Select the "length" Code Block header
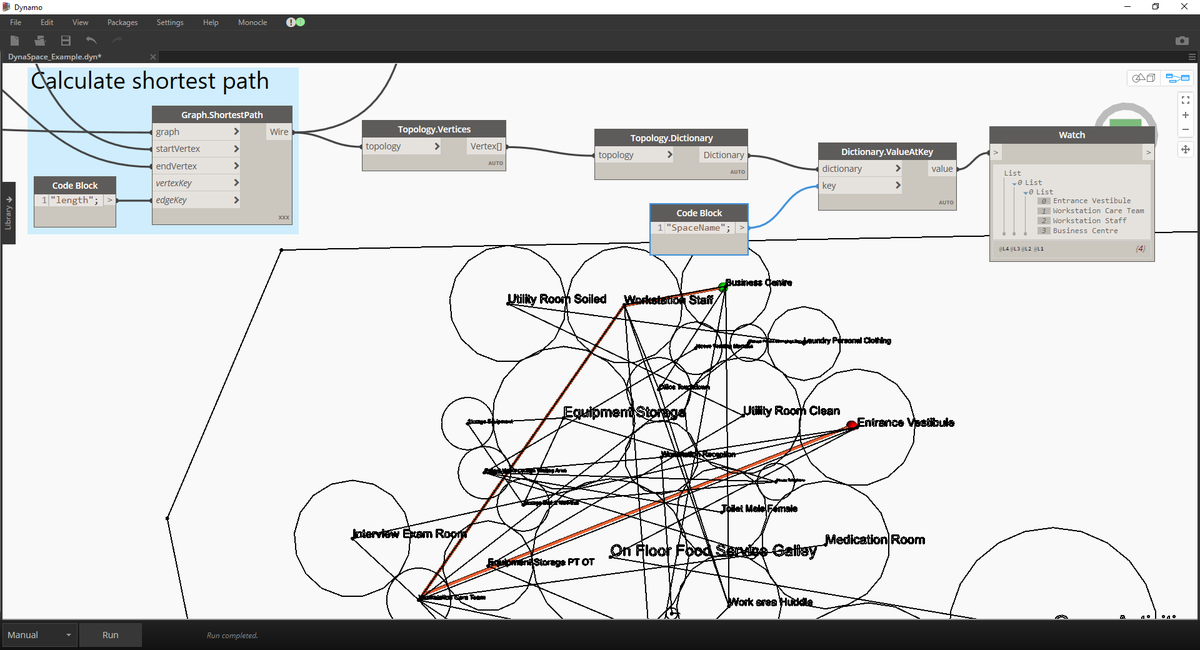Viewport: 1200px width, 650px height. [76, 185]
